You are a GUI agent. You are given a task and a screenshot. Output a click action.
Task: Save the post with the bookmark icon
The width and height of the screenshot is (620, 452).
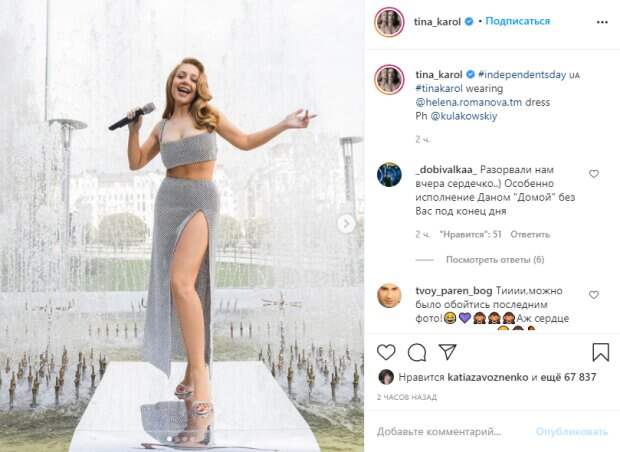coord(600,352)
